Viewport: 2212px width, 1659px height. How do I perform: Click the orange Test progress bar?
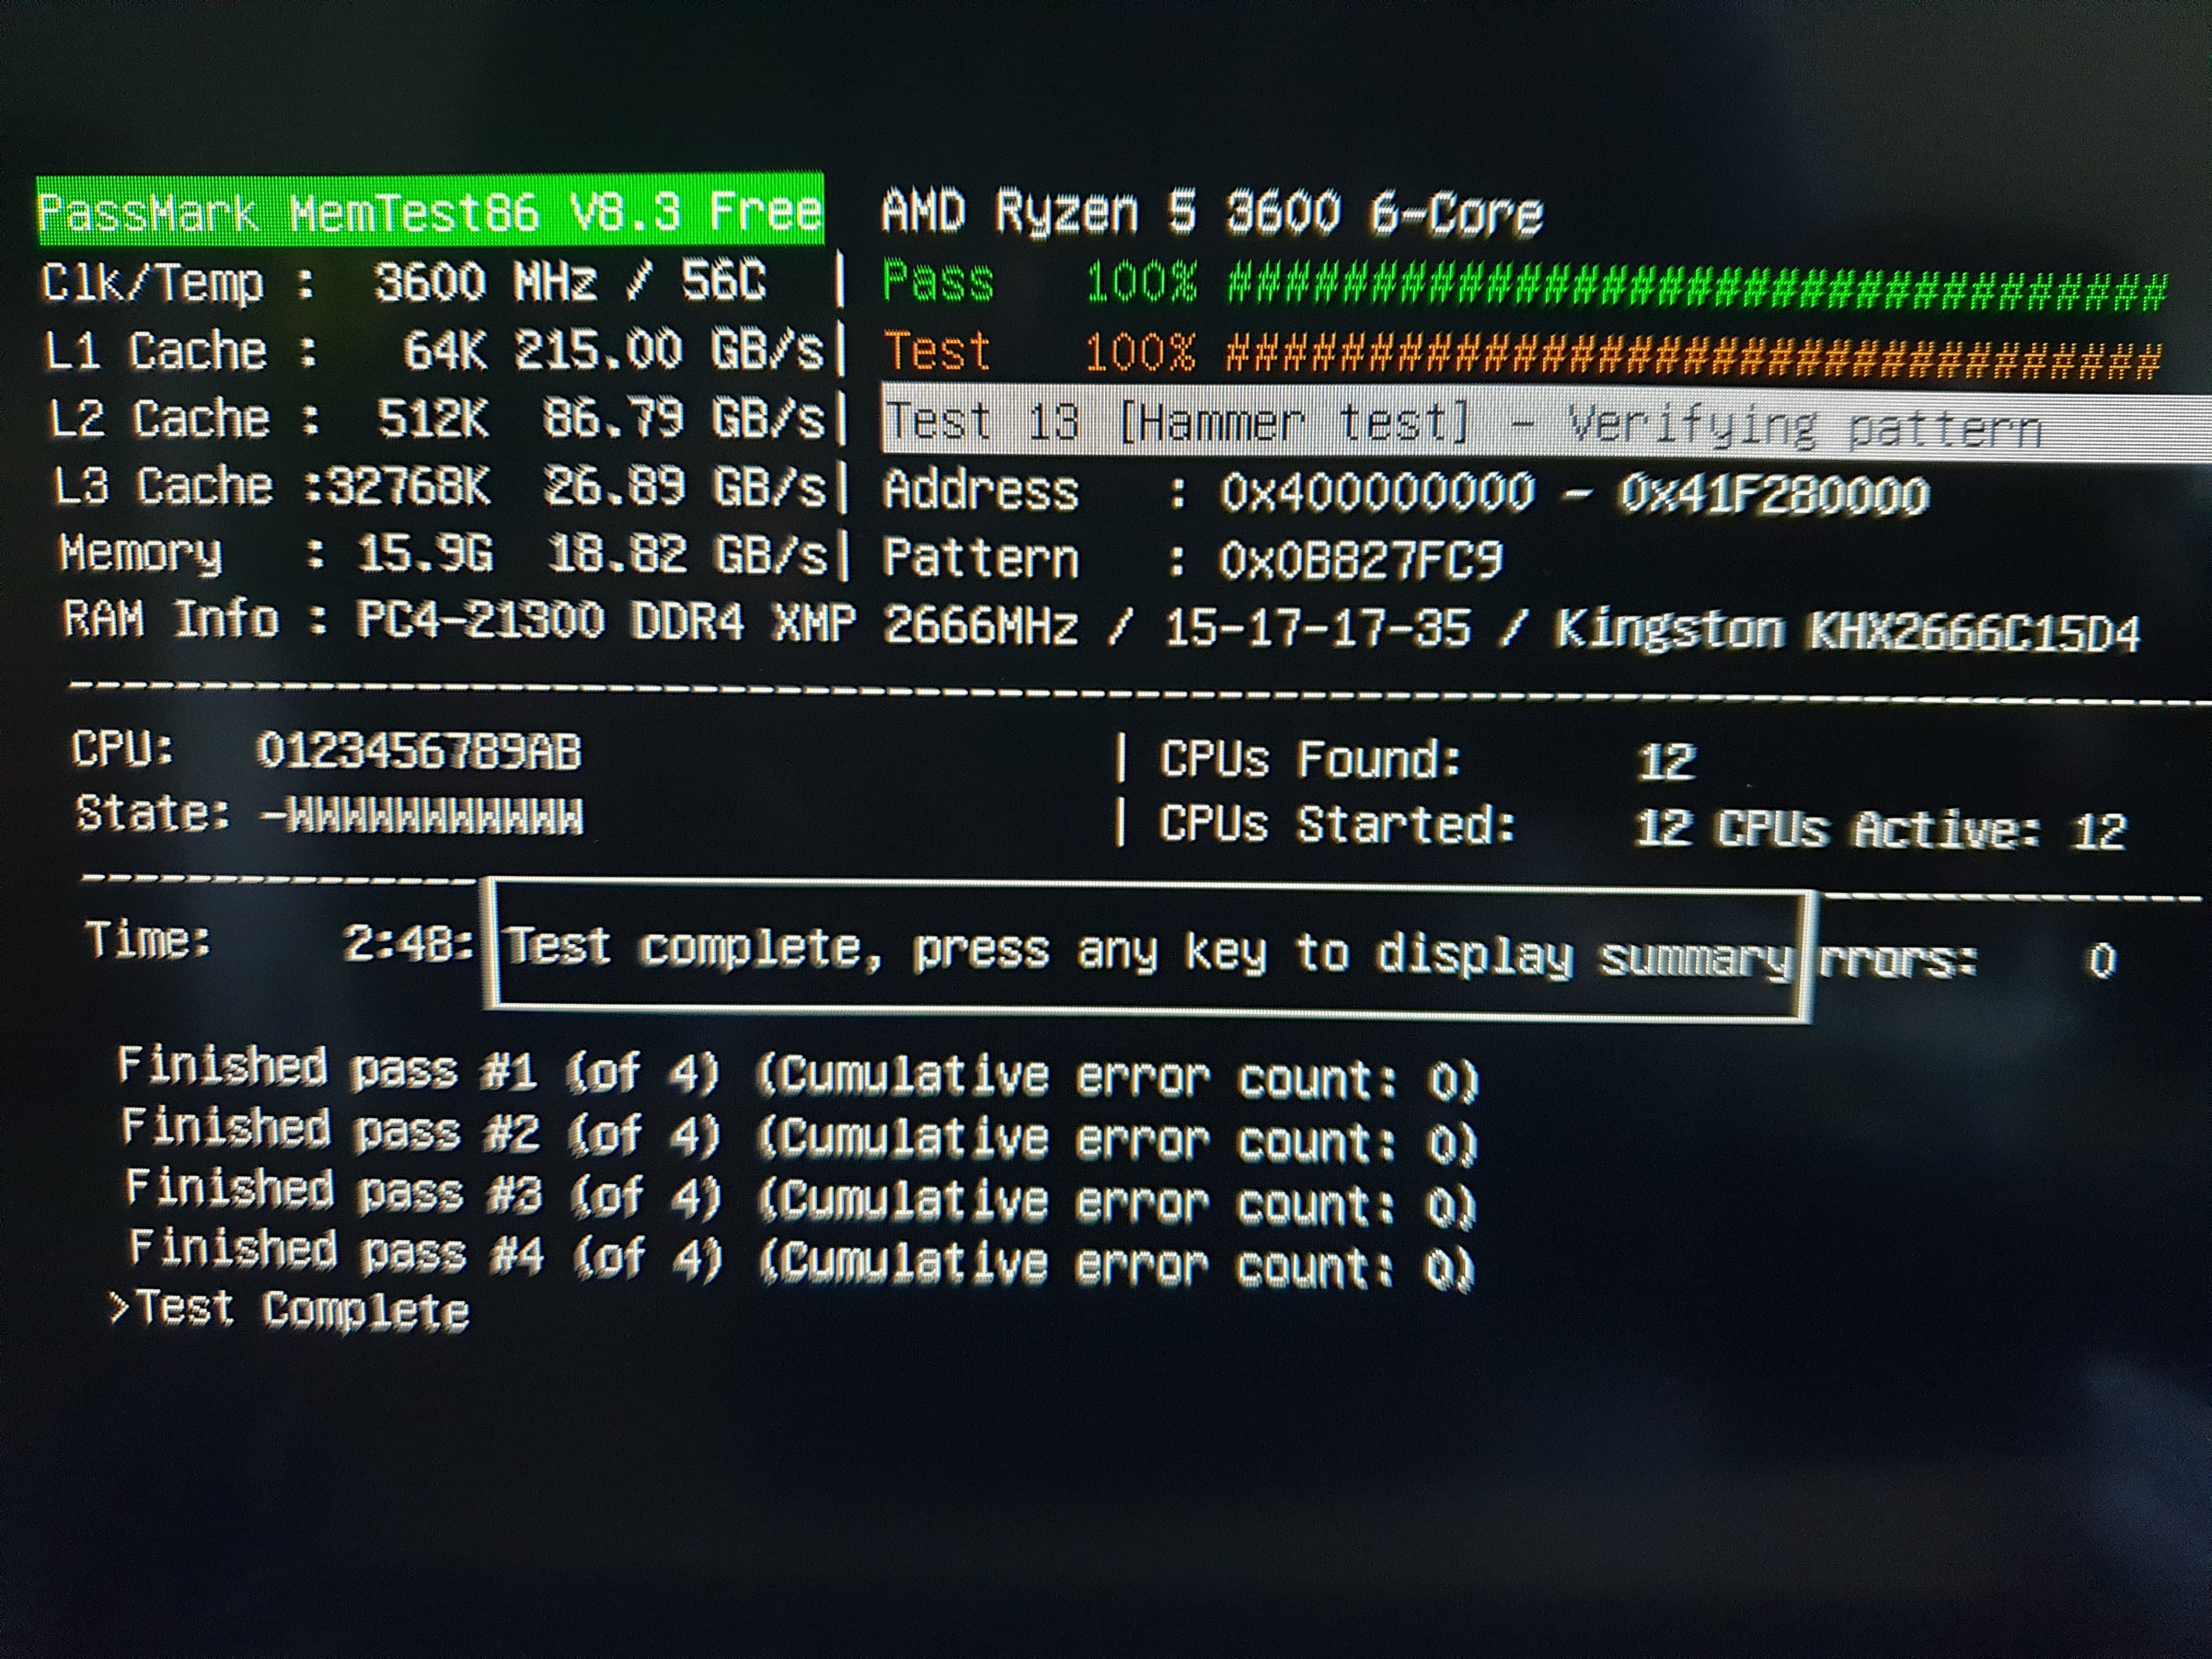[x=1692, y=357]
